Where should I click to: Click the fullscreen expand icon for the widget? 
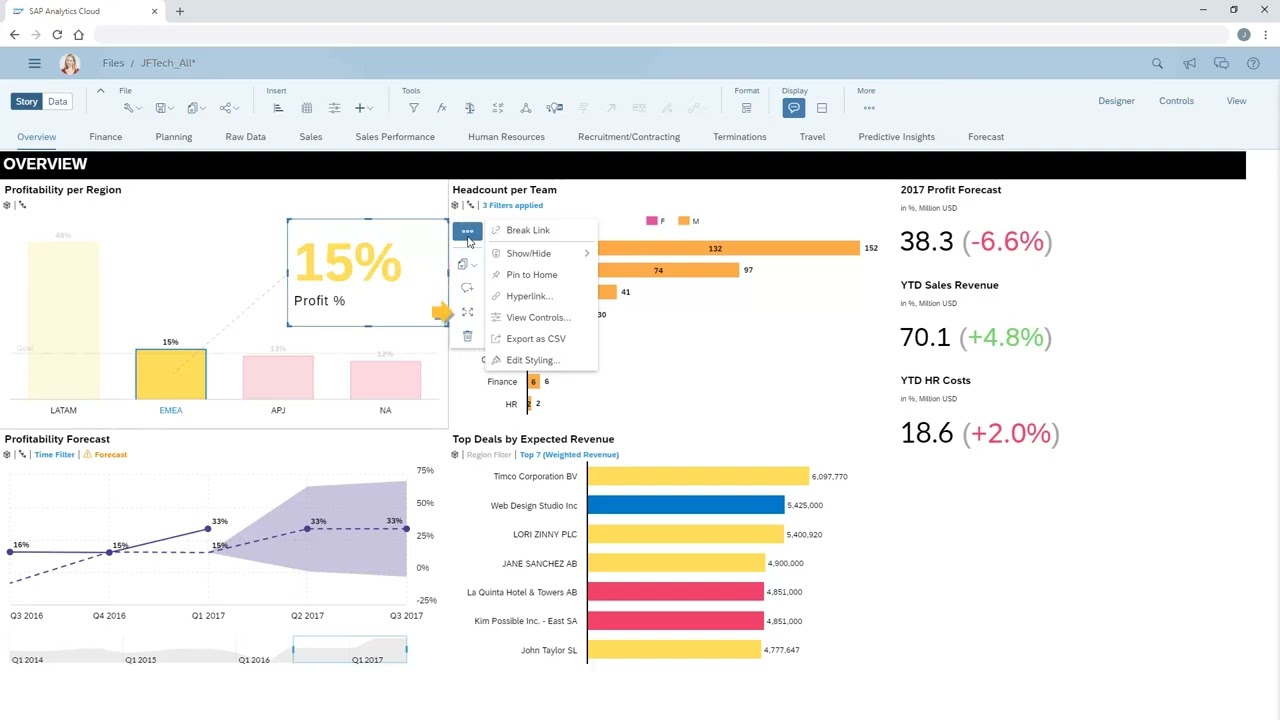[467, 312]
